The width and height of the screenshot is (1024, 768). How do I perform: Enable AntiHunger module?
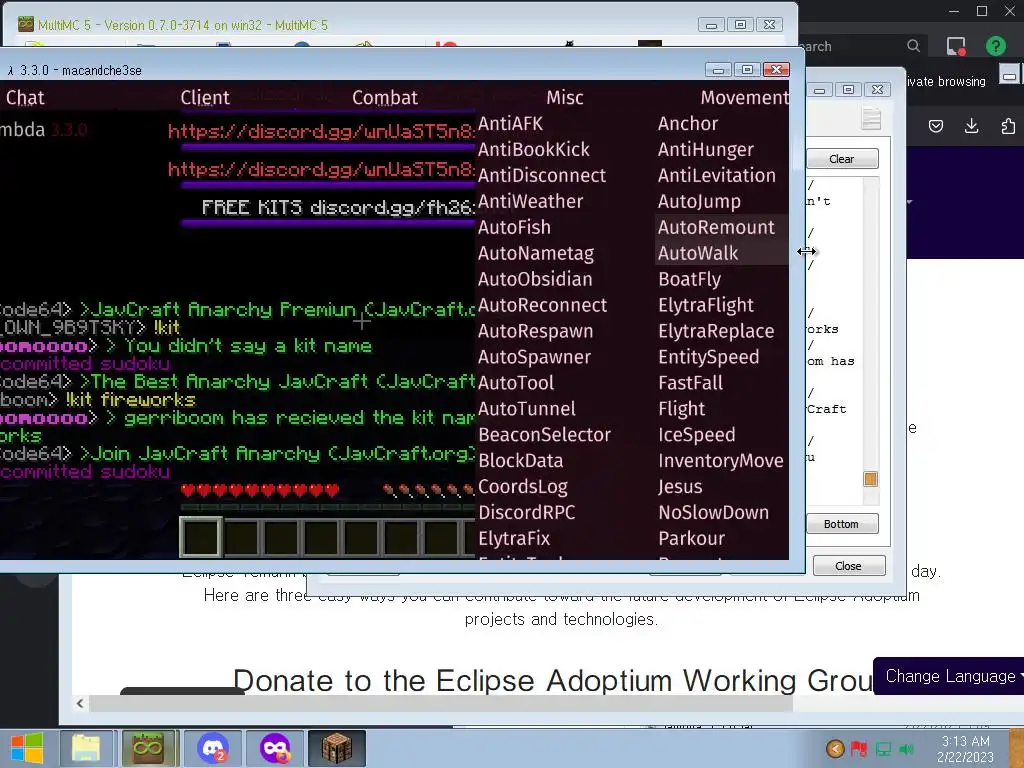tap(705, 150)
